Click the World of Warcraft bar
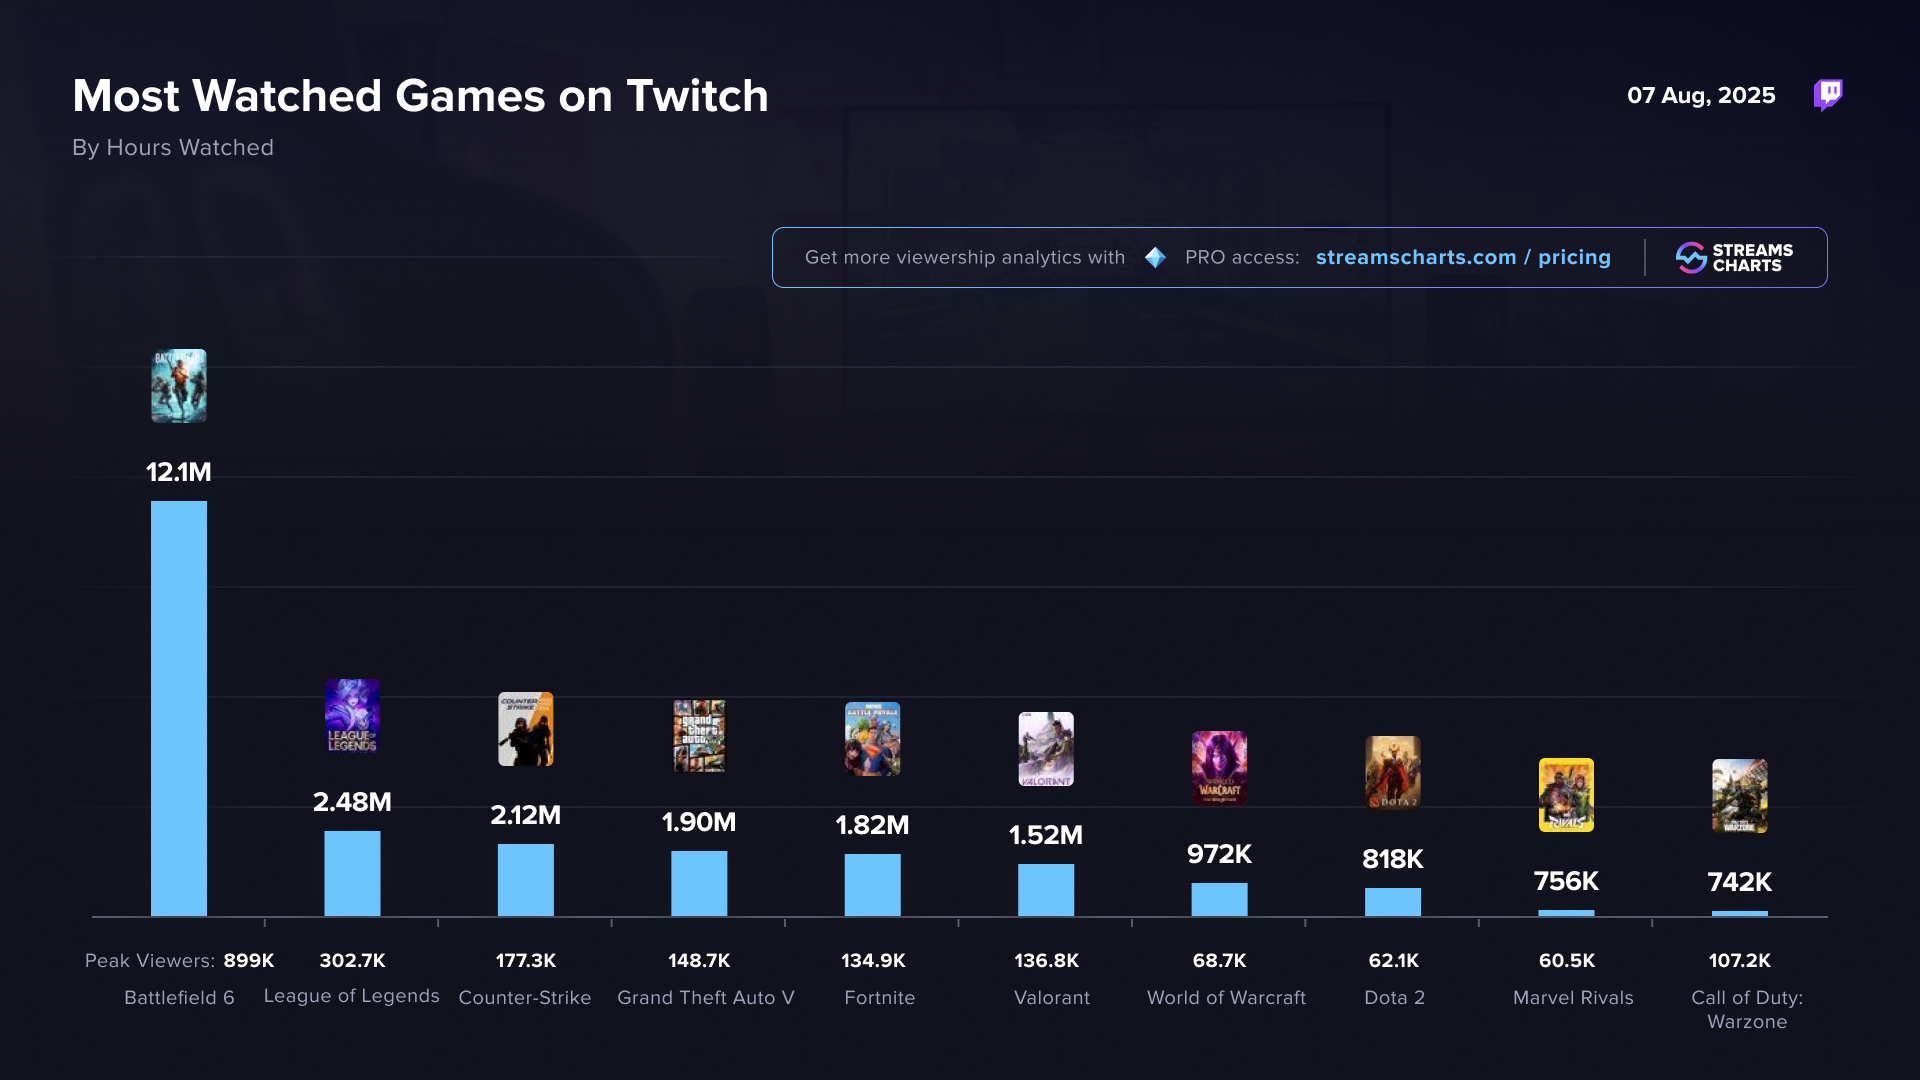 tap(1219, 899)
